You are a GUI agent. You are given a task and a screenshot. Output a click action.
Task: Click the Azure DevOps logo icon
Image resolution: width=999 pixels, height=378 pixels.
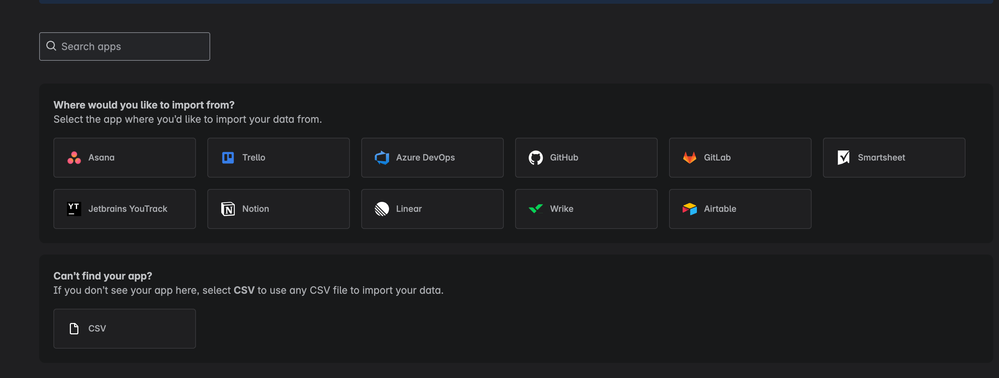click(x=382, y=157)
